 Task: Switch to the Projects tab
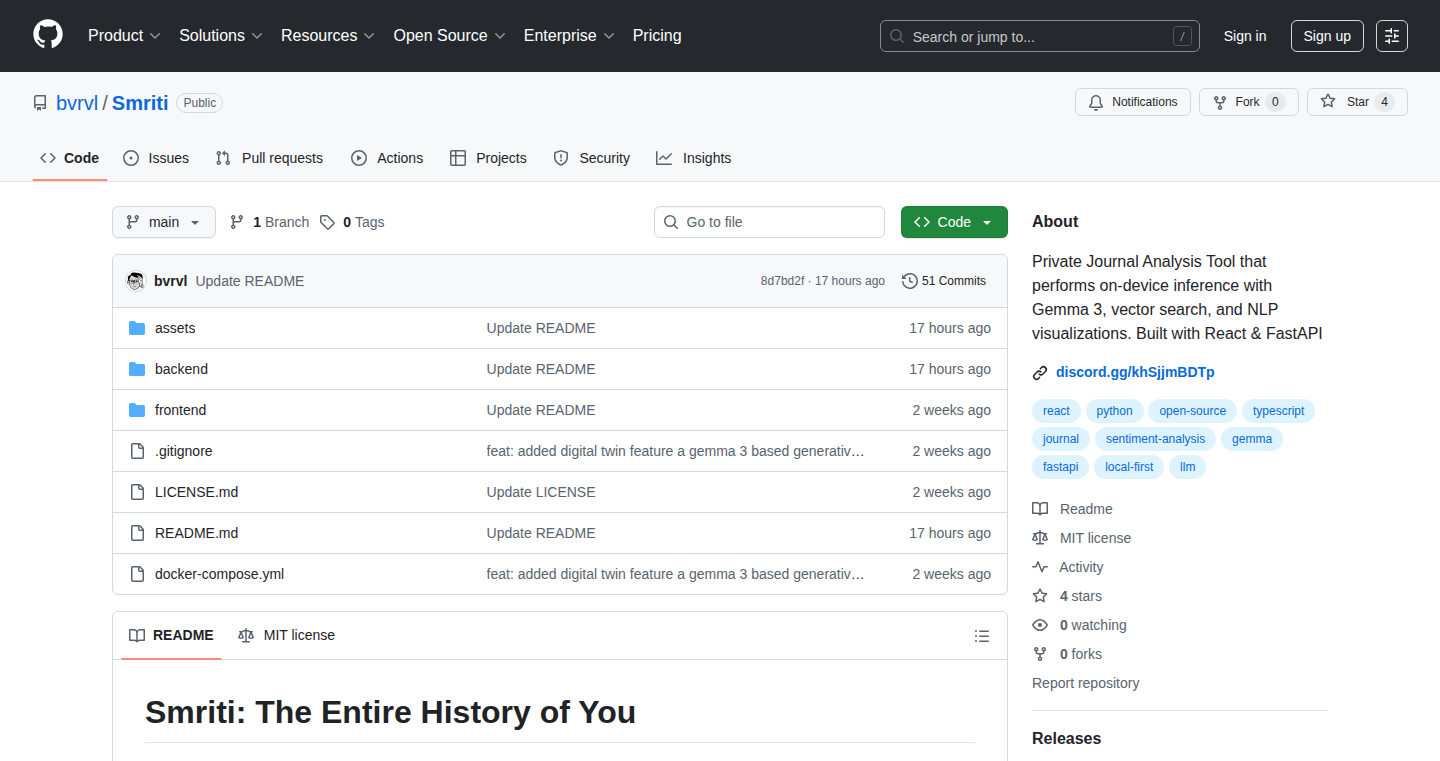tap(488, 158)
